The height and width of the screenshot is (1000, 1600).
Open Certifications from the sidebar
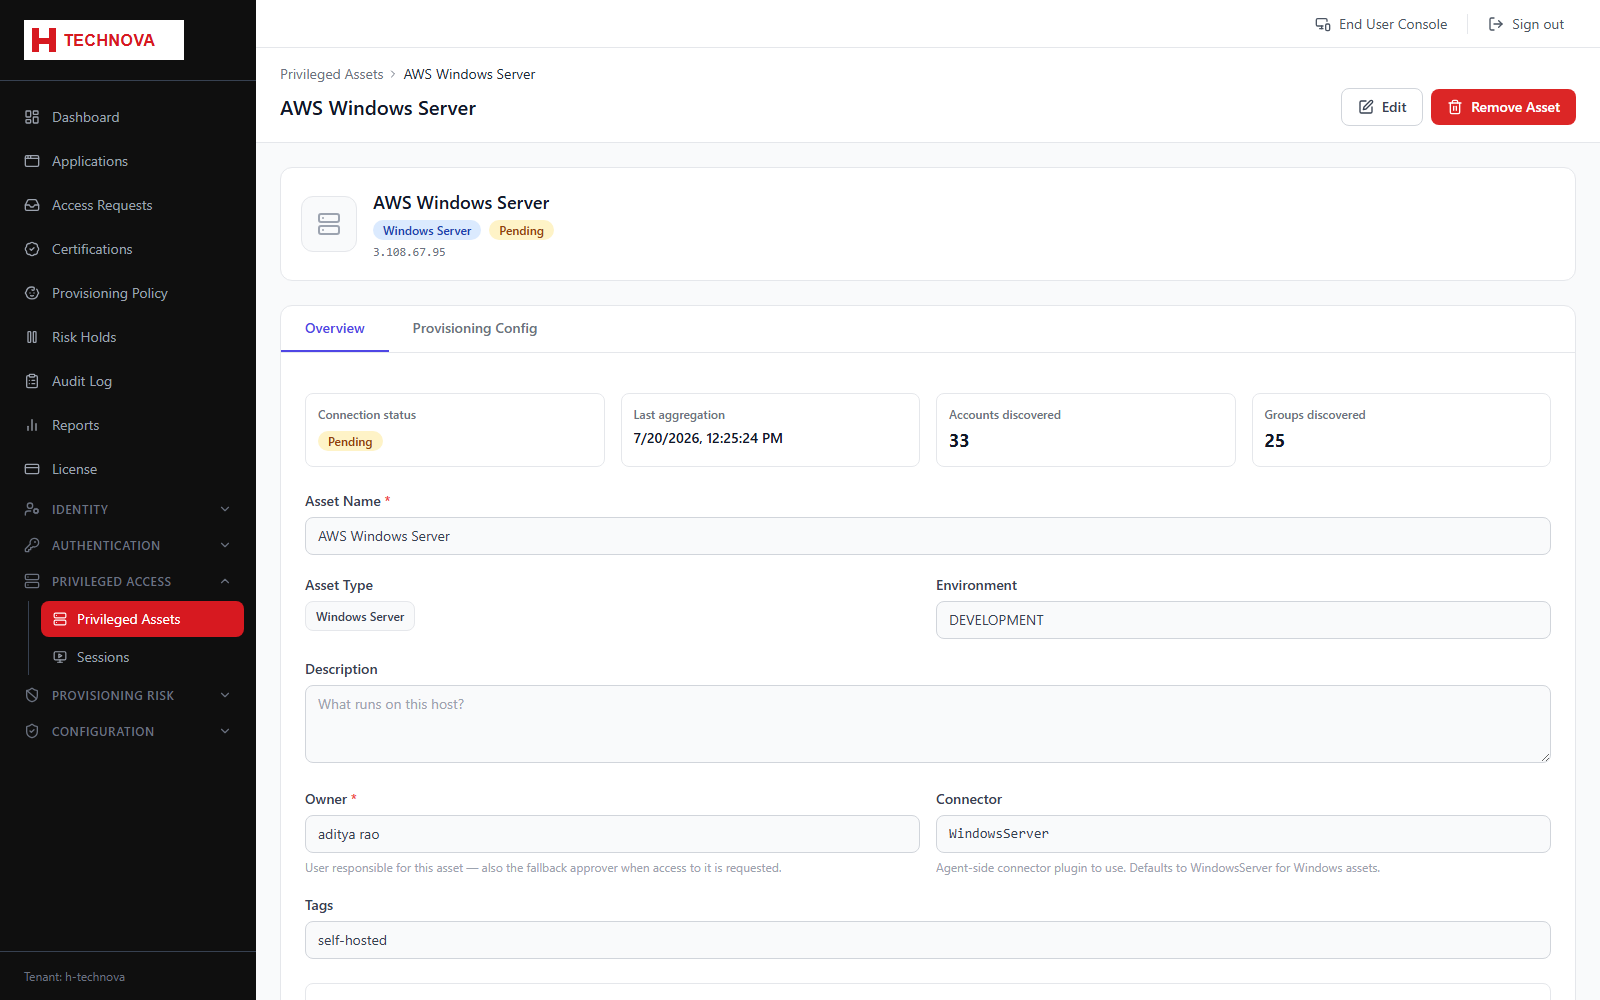pos(128,249)
